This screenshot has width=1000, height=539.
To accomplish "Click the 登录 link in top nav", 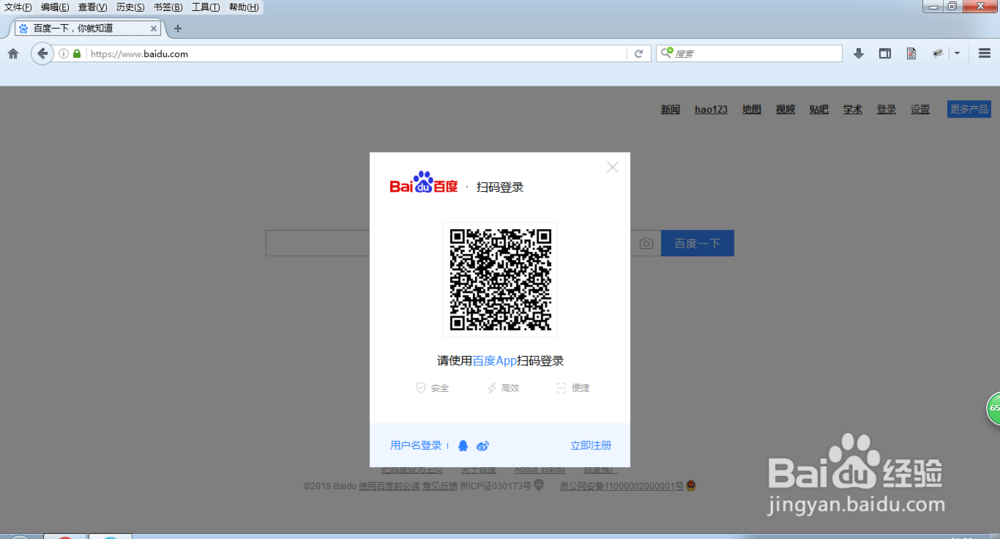I will 886,109.
